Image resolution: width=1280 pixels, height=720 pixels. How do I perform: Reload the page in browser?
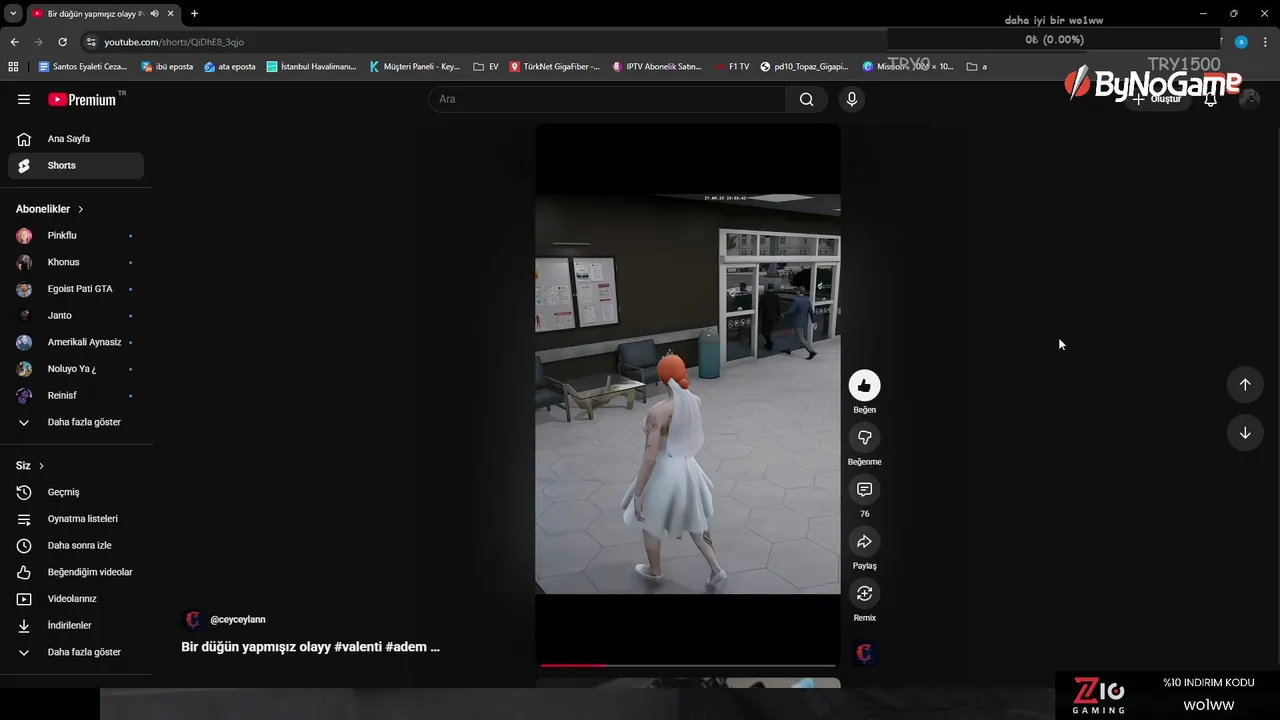pyautogui.click(x=62, y=42)
